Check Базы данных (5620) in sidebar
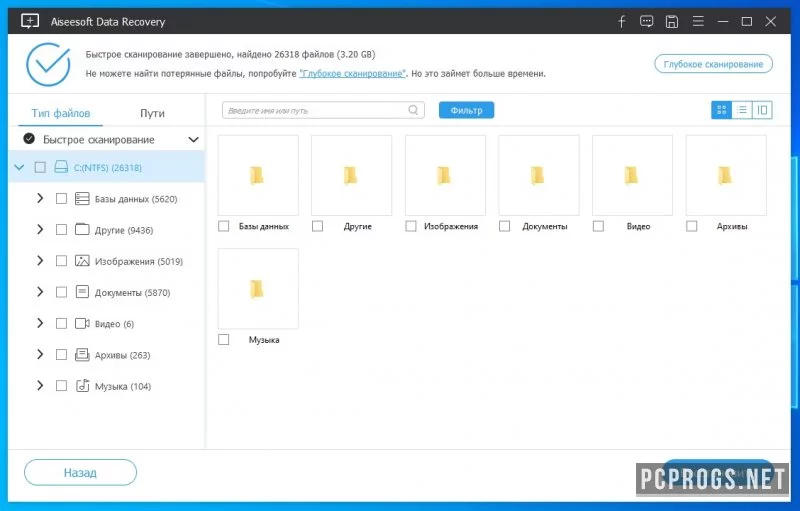800x511 pixels. tap(61, 198)
